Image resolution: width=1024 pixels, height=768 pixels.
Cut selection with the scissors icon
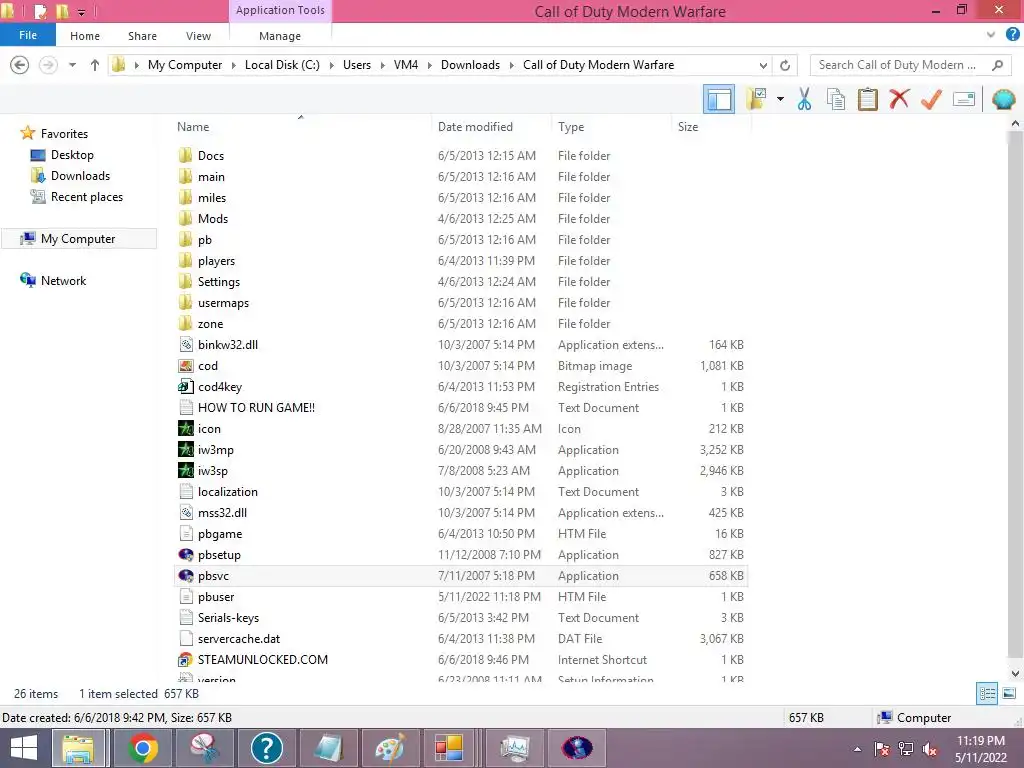[x=804, y=99]
